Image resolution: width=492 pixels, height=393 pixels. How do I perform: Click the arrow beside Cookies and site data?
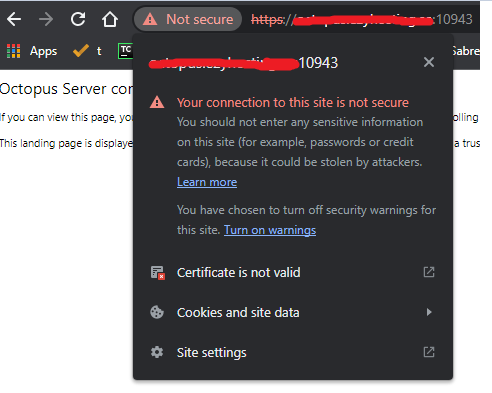(429, 312)
